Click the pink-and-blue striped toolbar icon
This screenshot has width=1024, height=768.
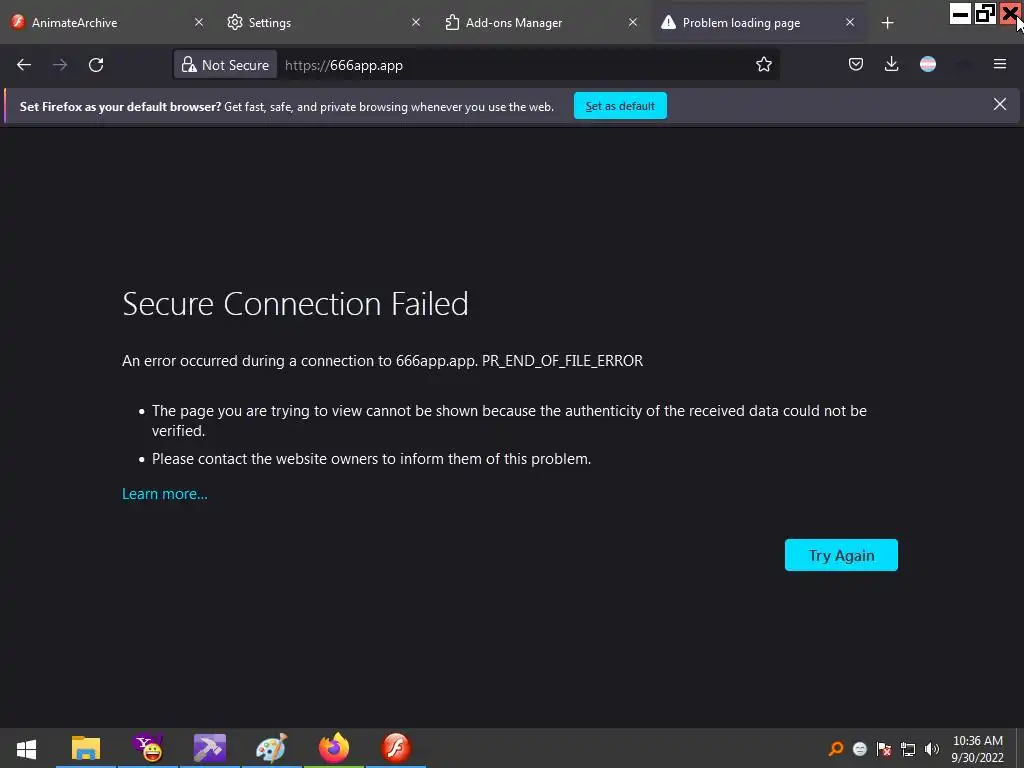(928, 65)
